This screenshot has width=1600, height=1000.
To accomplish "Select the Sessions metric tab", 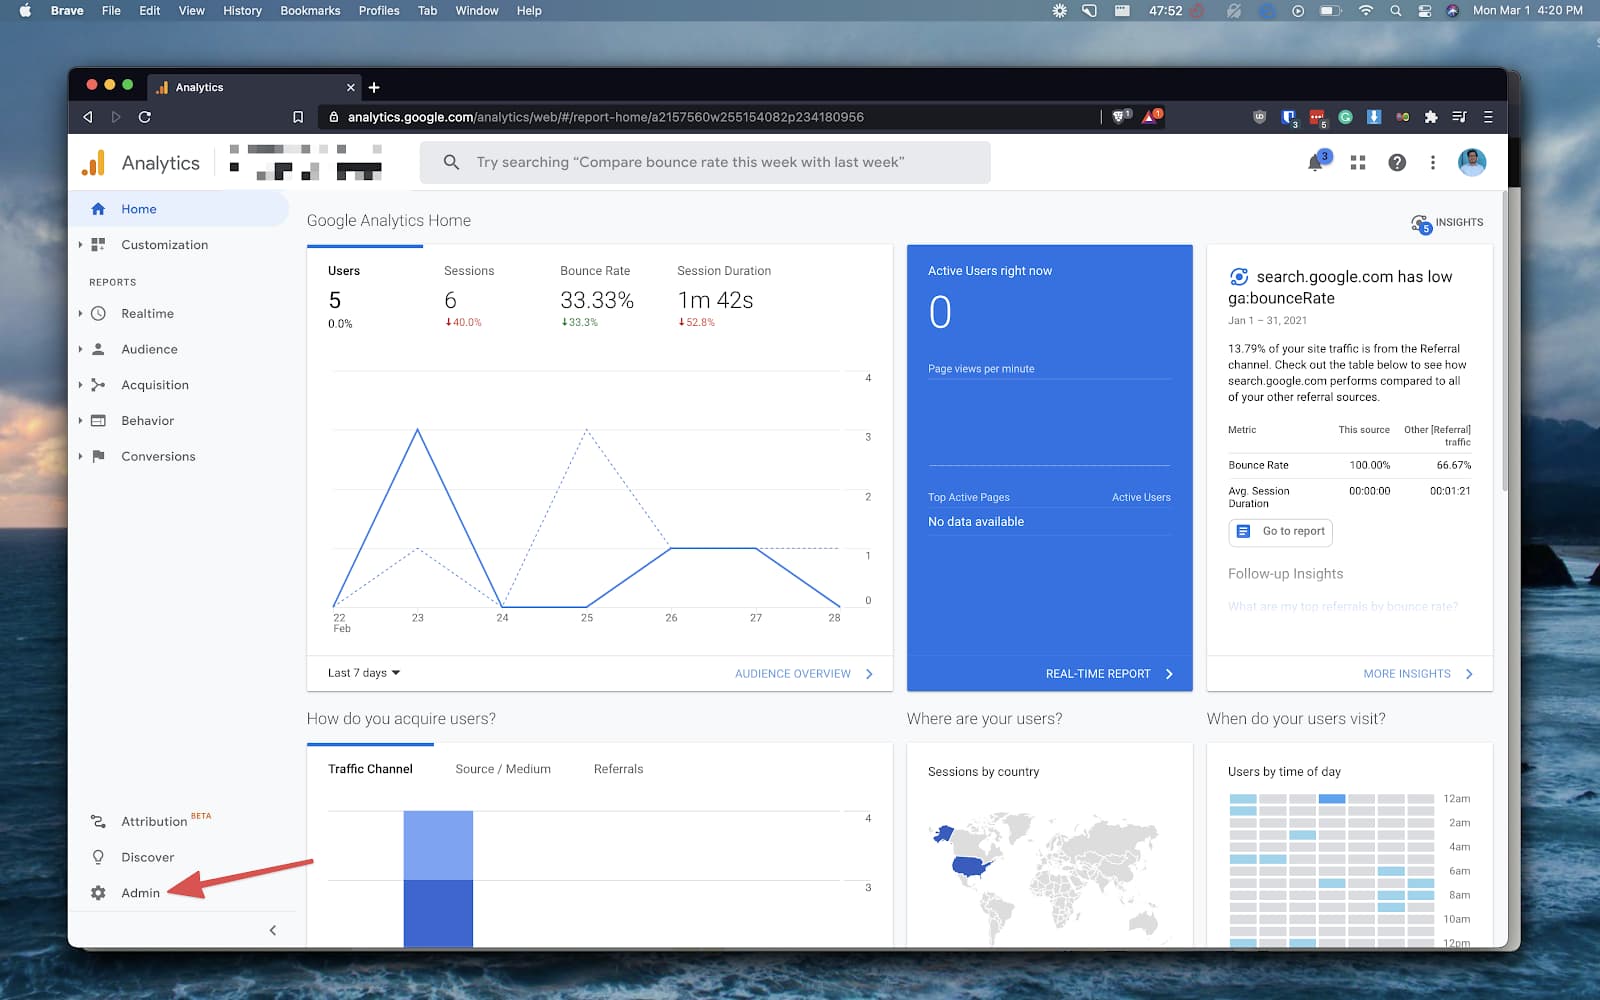I will coord(469,271).
